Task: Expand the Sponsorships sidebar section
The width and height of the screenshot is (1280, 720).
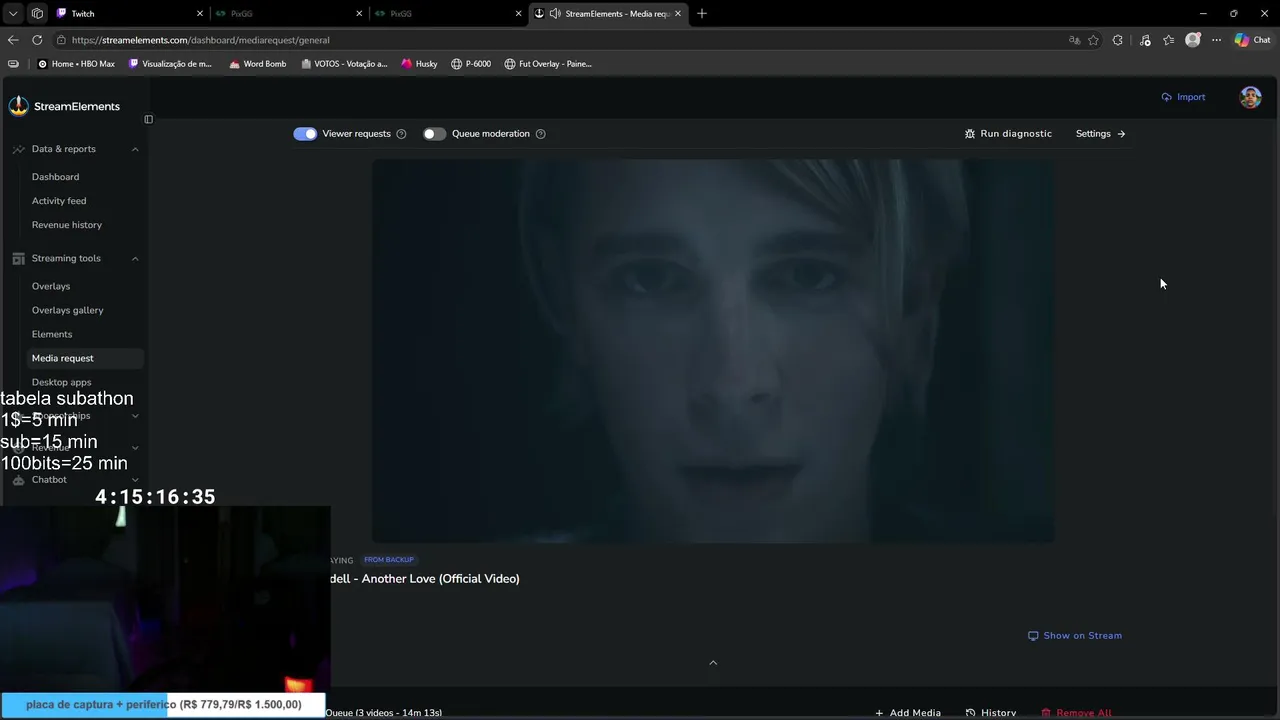Action: (135, 416)
